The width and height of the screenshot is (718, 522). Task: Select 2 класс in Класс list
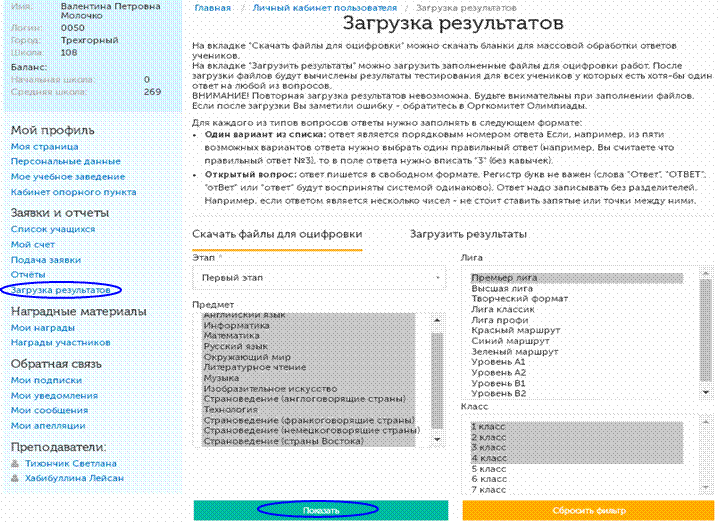(x=577, y=437)
